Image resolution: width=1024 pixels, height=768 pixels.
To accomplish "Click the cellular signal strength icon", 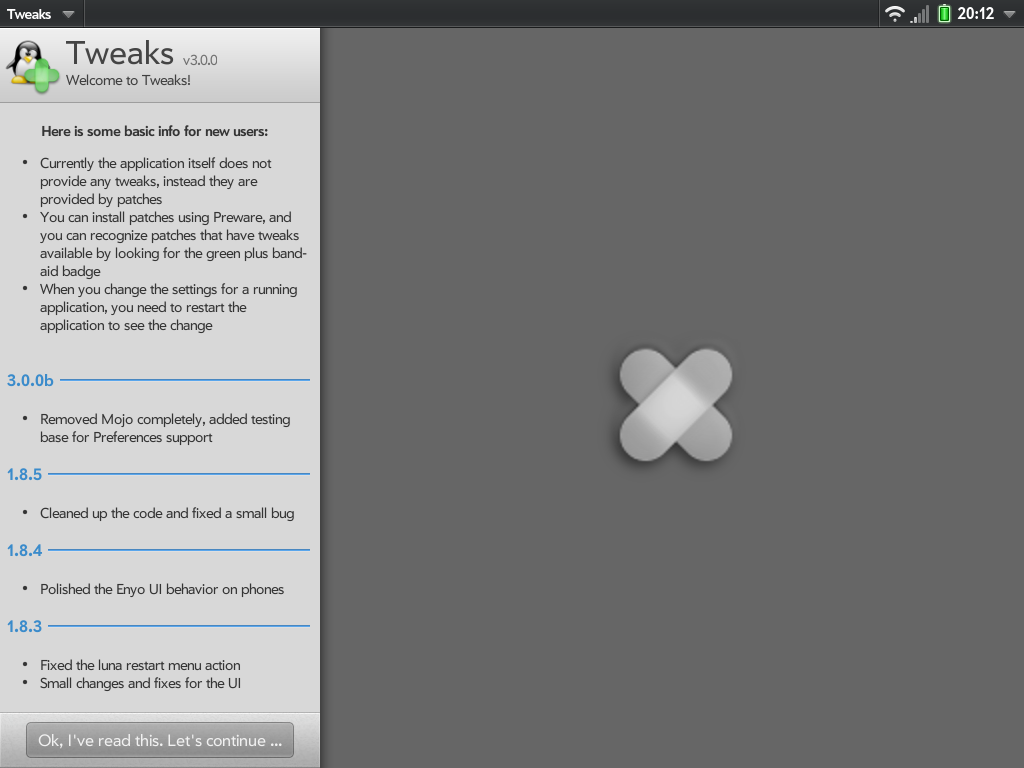I will (x=920, y=14).
